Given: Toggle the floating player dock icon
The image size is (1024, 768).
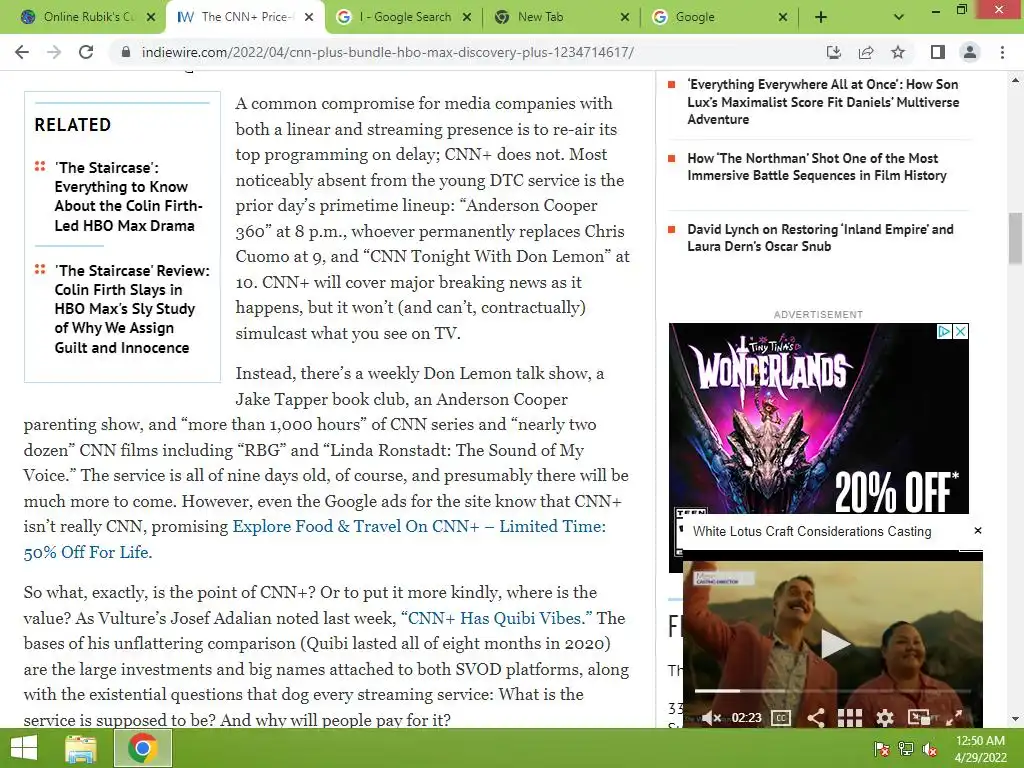Looking at the screenshot, I should pos(919,718).
